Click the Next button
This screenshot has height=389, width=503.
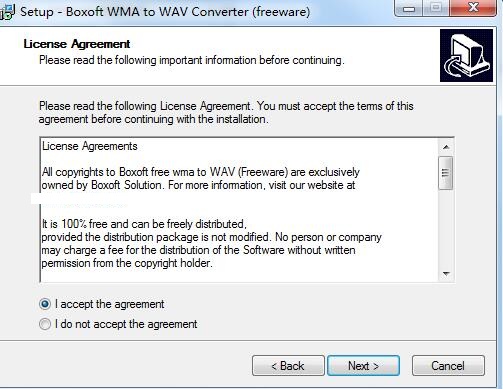coord(363,366)
